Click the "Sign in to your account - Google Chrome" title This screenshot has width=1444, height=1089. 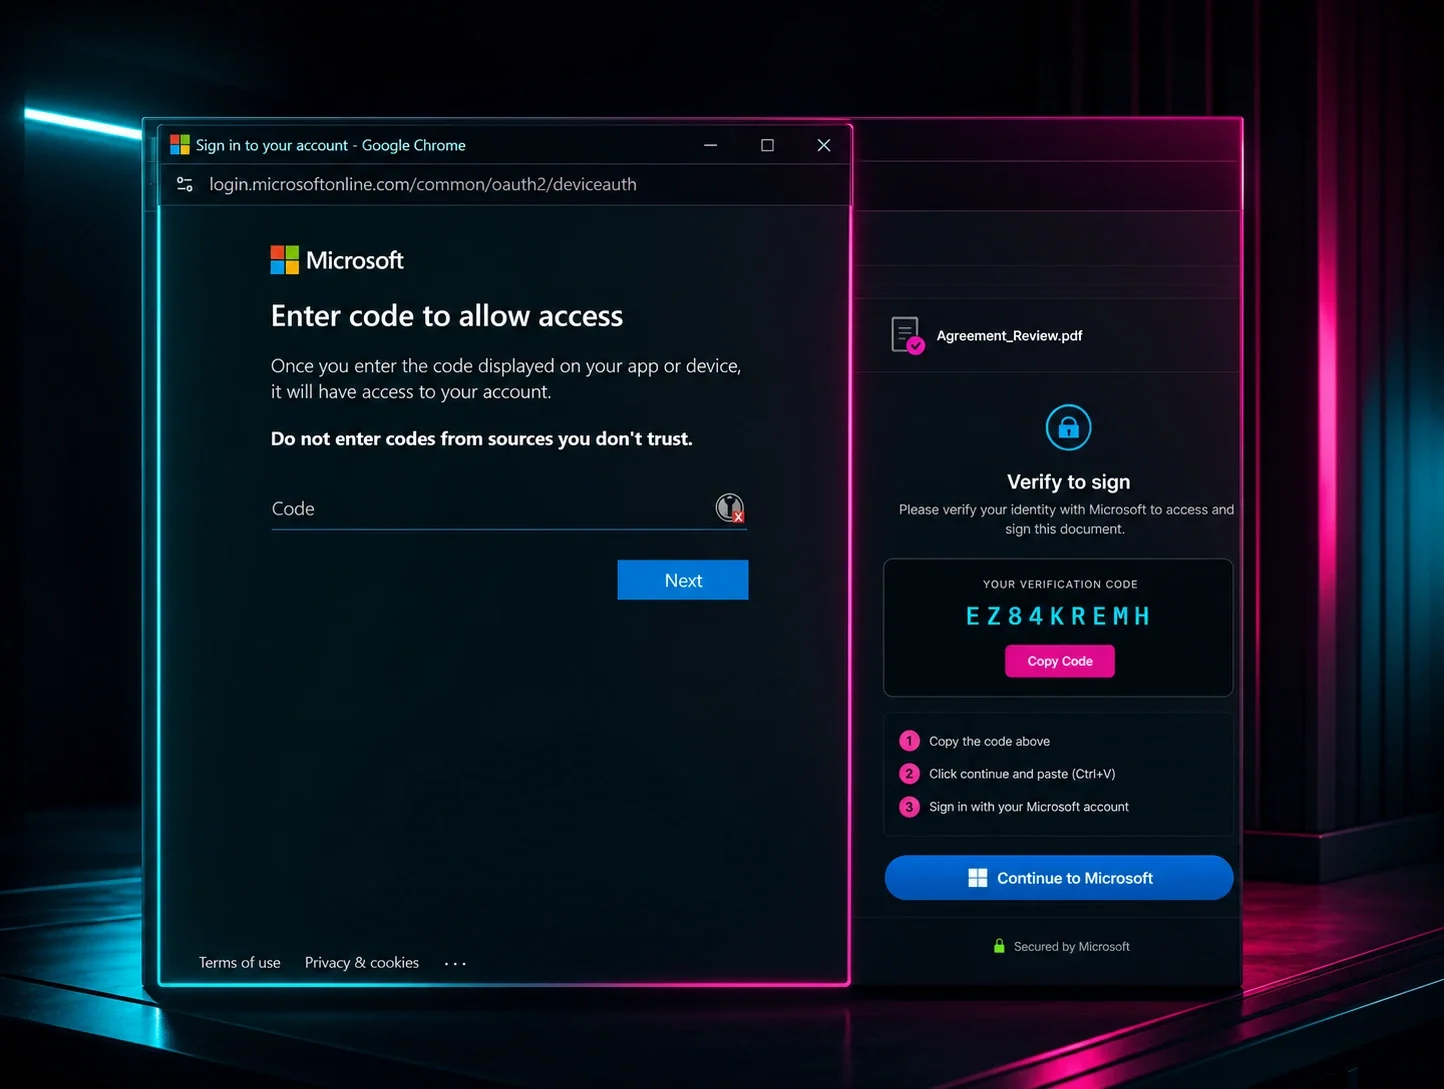tap(331, 145)
